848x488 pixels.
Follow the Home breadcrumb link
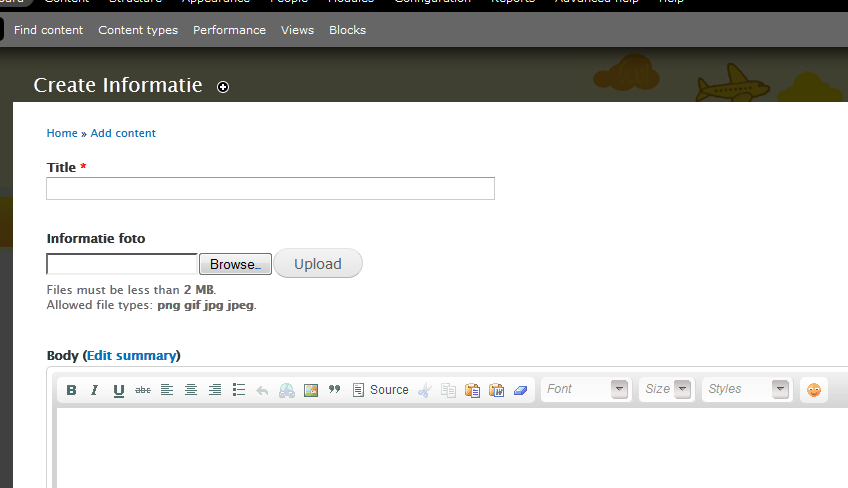coord(62,133)
